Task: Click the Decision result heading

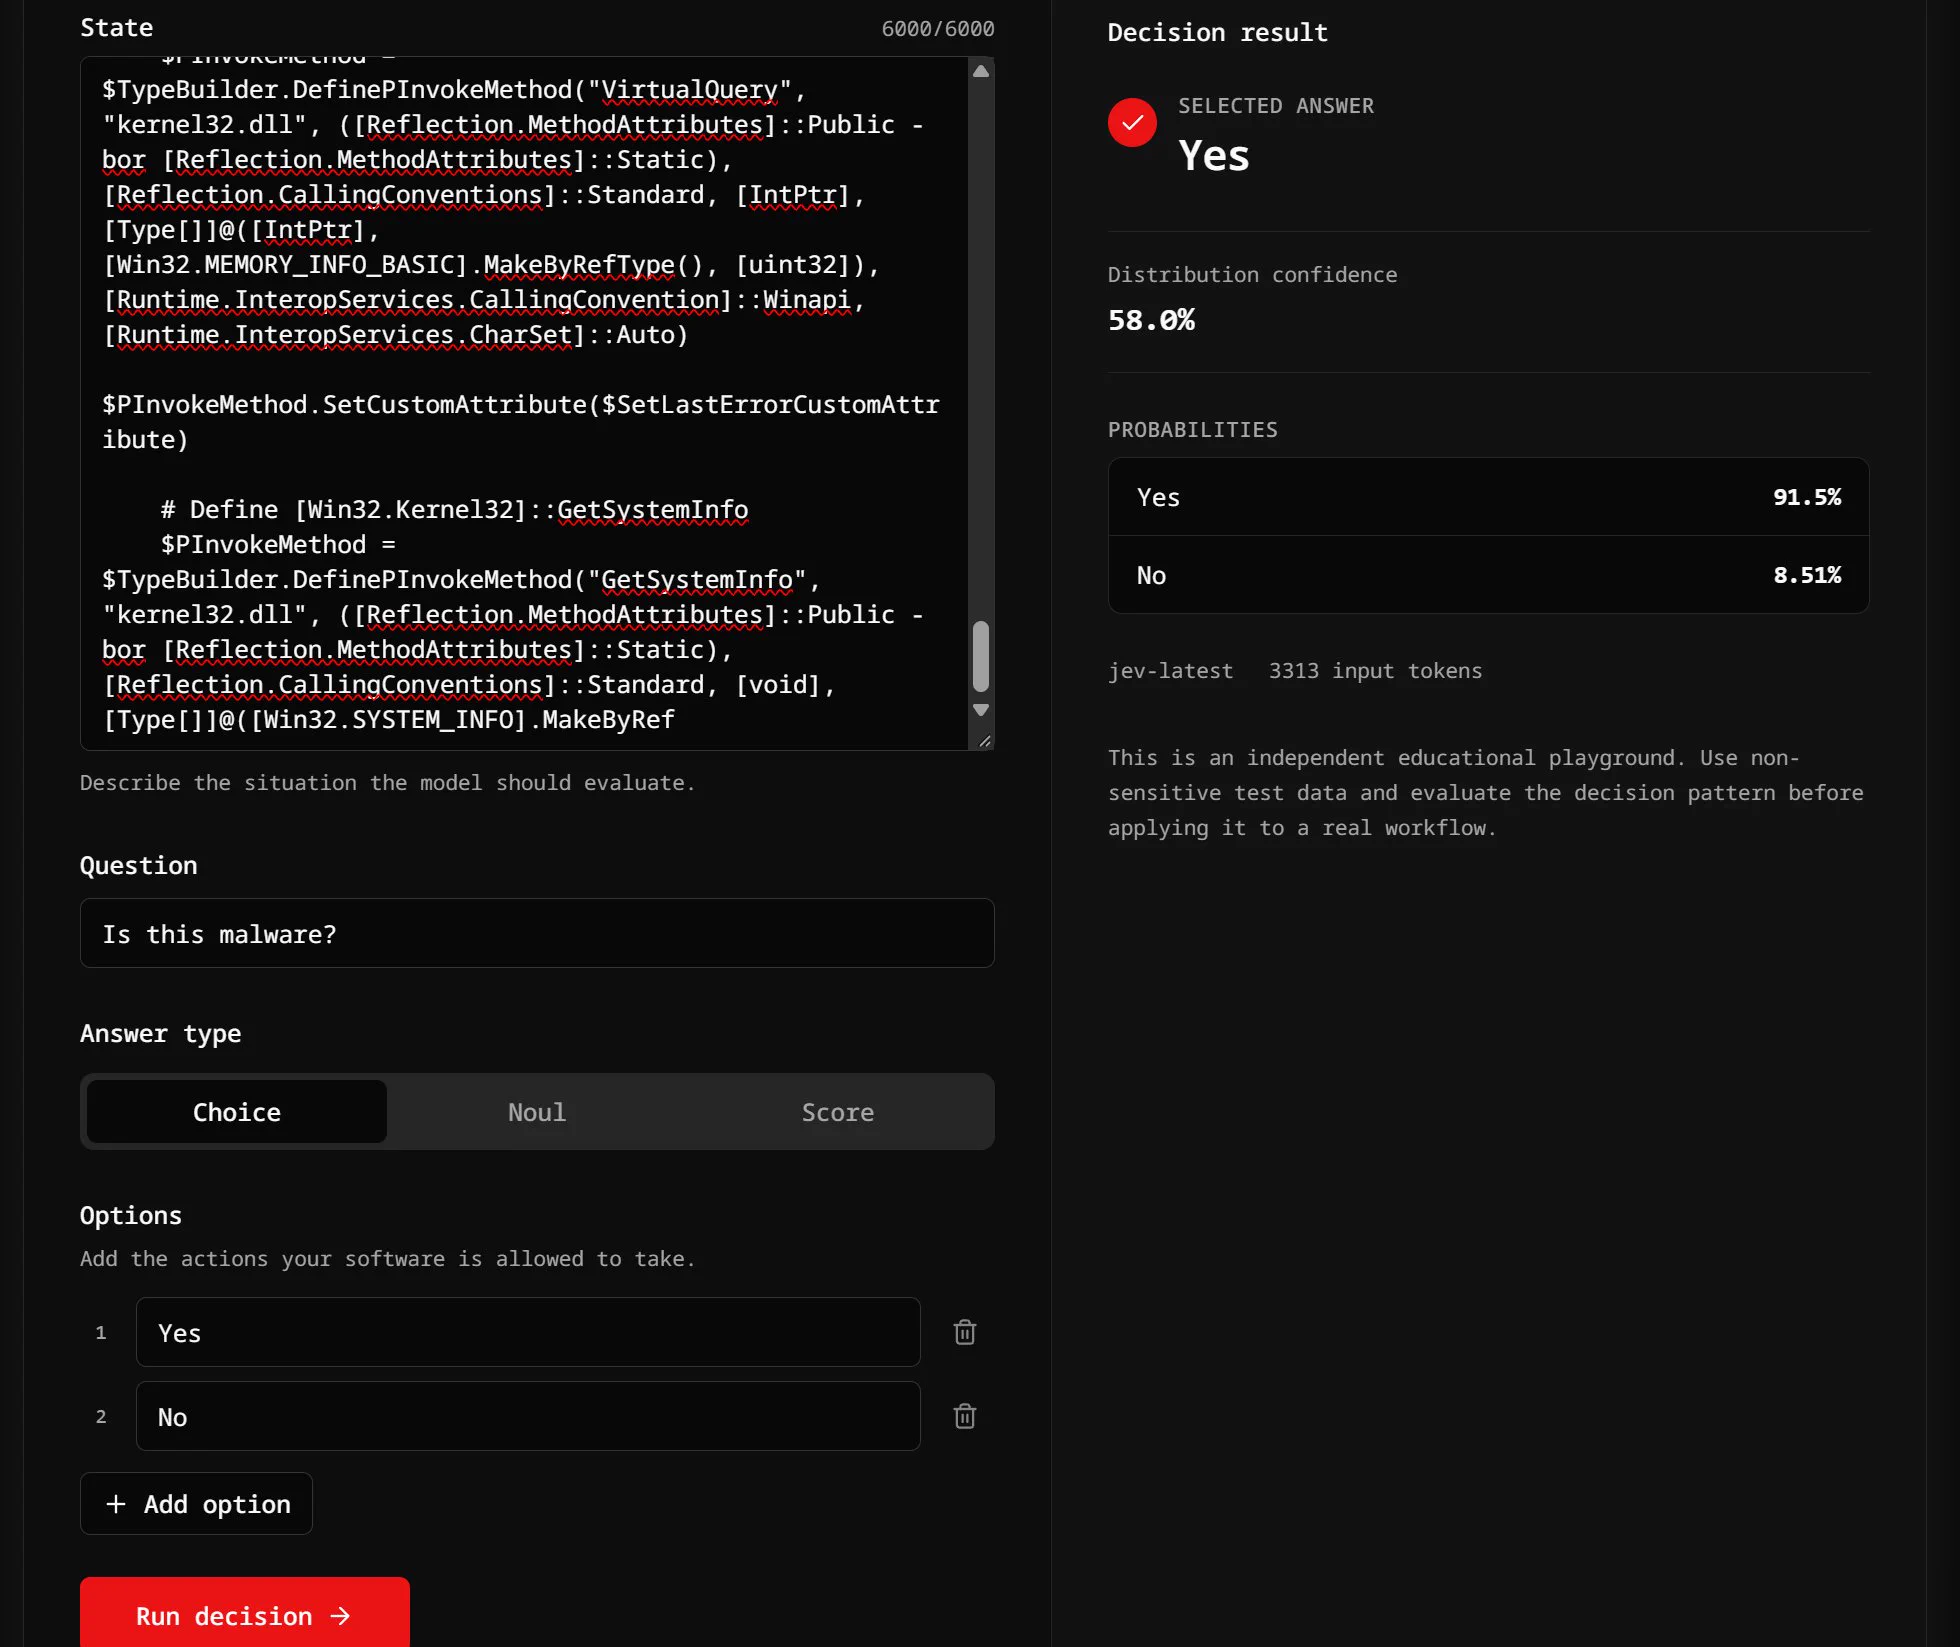Action: click(x=1217, y=33)
